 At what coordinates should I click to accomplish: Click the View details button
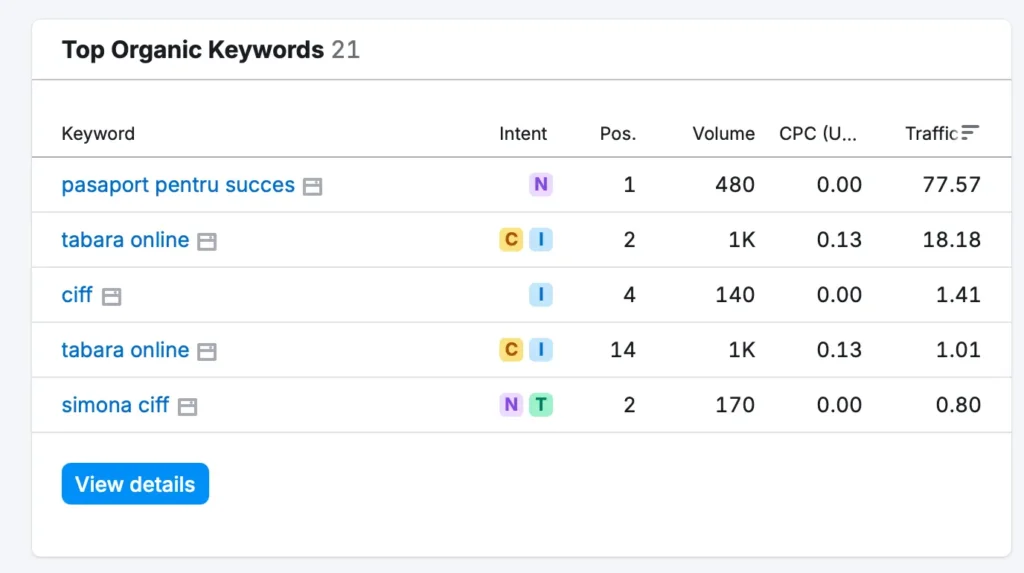pyautogui.click(x=135, y=484)
